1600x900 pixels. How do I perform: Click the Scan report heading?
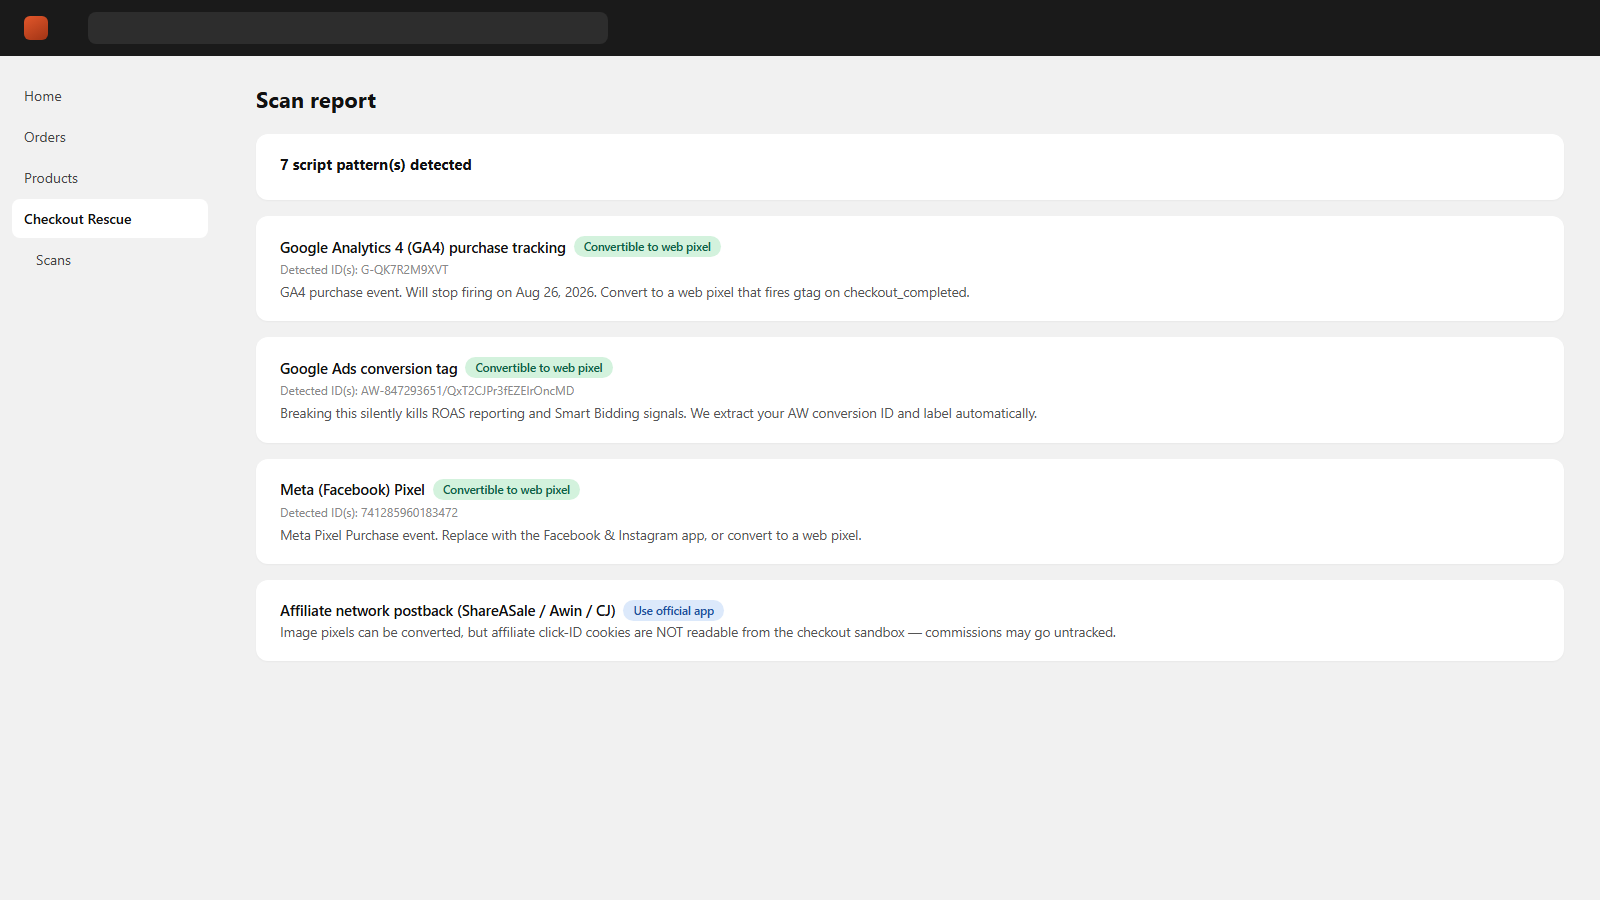(x=316, y=101)
